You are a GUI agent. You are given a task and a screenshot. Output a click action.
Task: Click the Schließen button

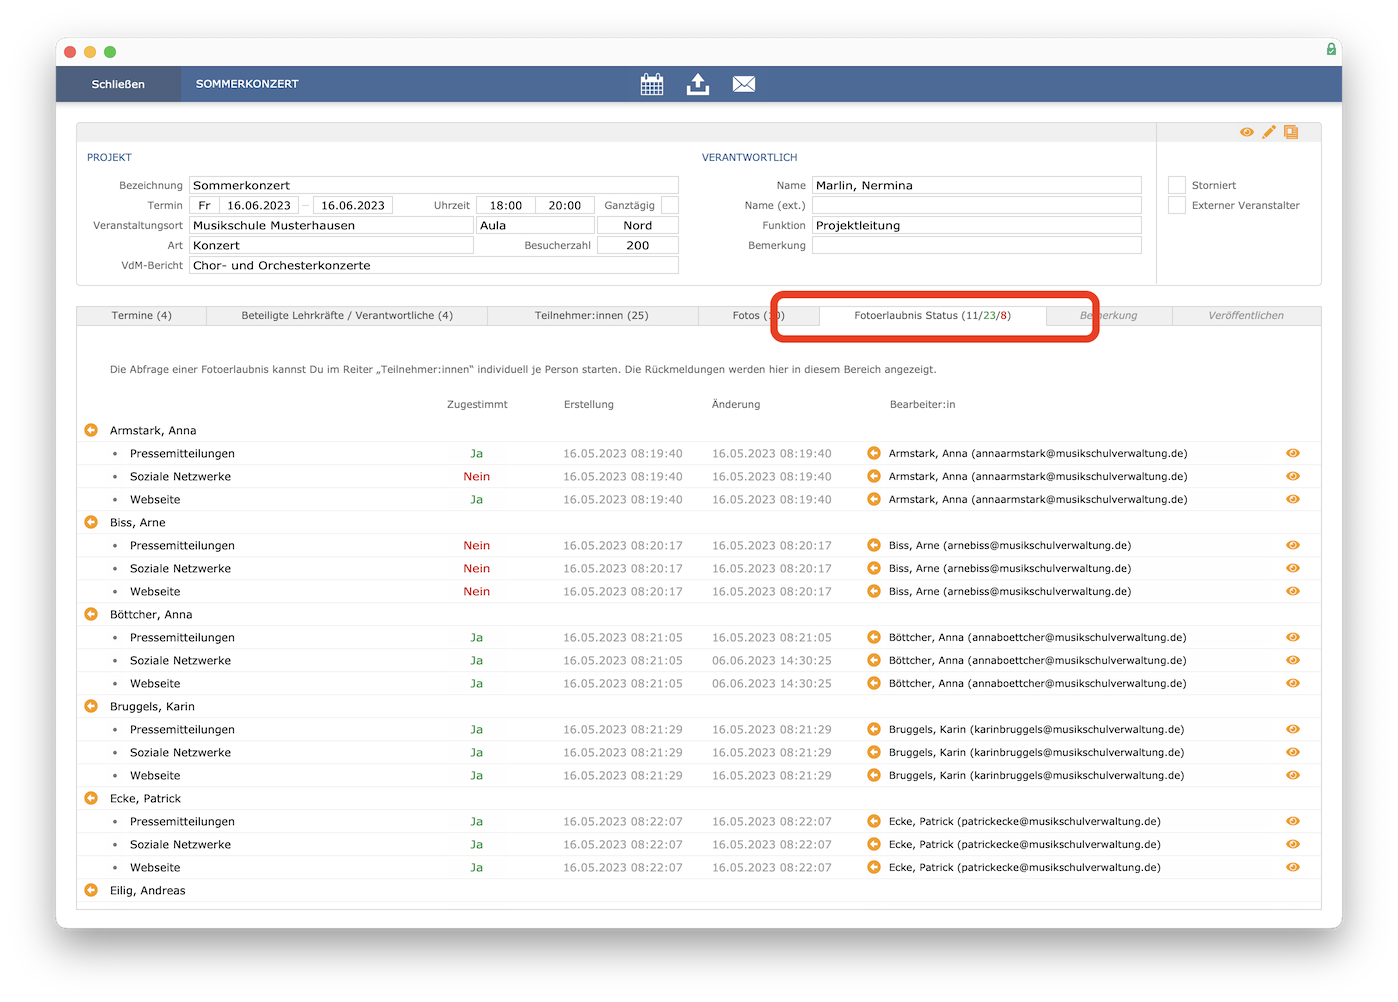coord(118,84)
